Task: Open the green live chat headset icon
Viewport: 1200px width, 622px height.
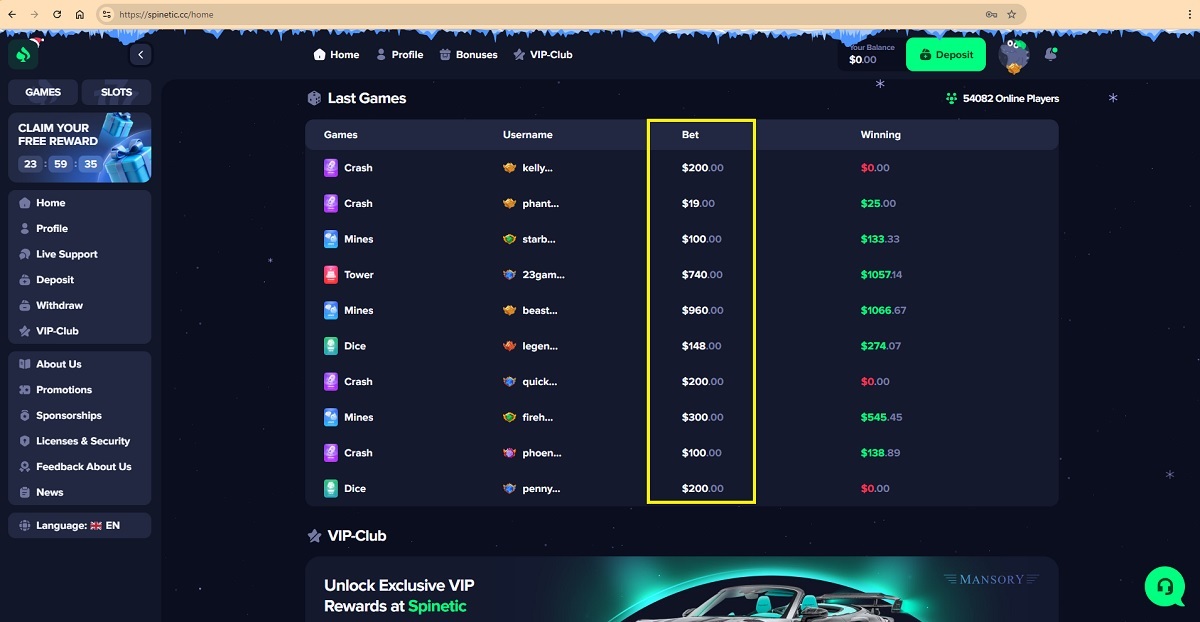Action: click(x=1164, y=586)
